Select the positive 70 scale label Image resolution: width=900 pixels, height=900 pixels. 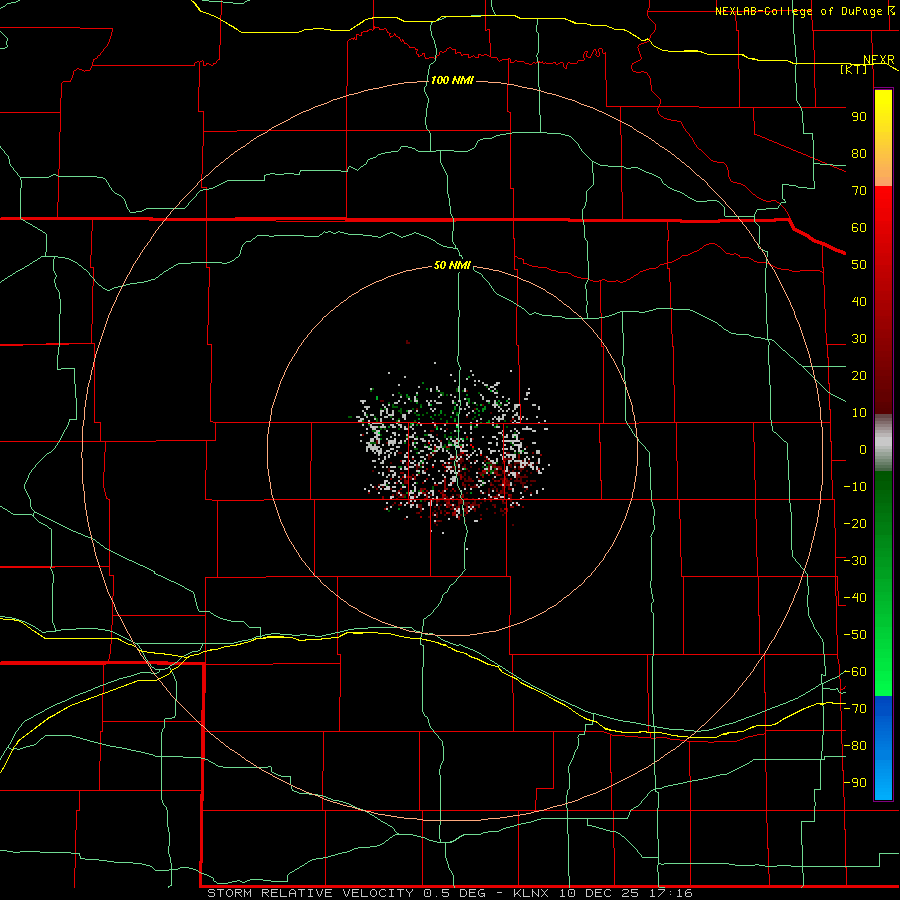859,191
